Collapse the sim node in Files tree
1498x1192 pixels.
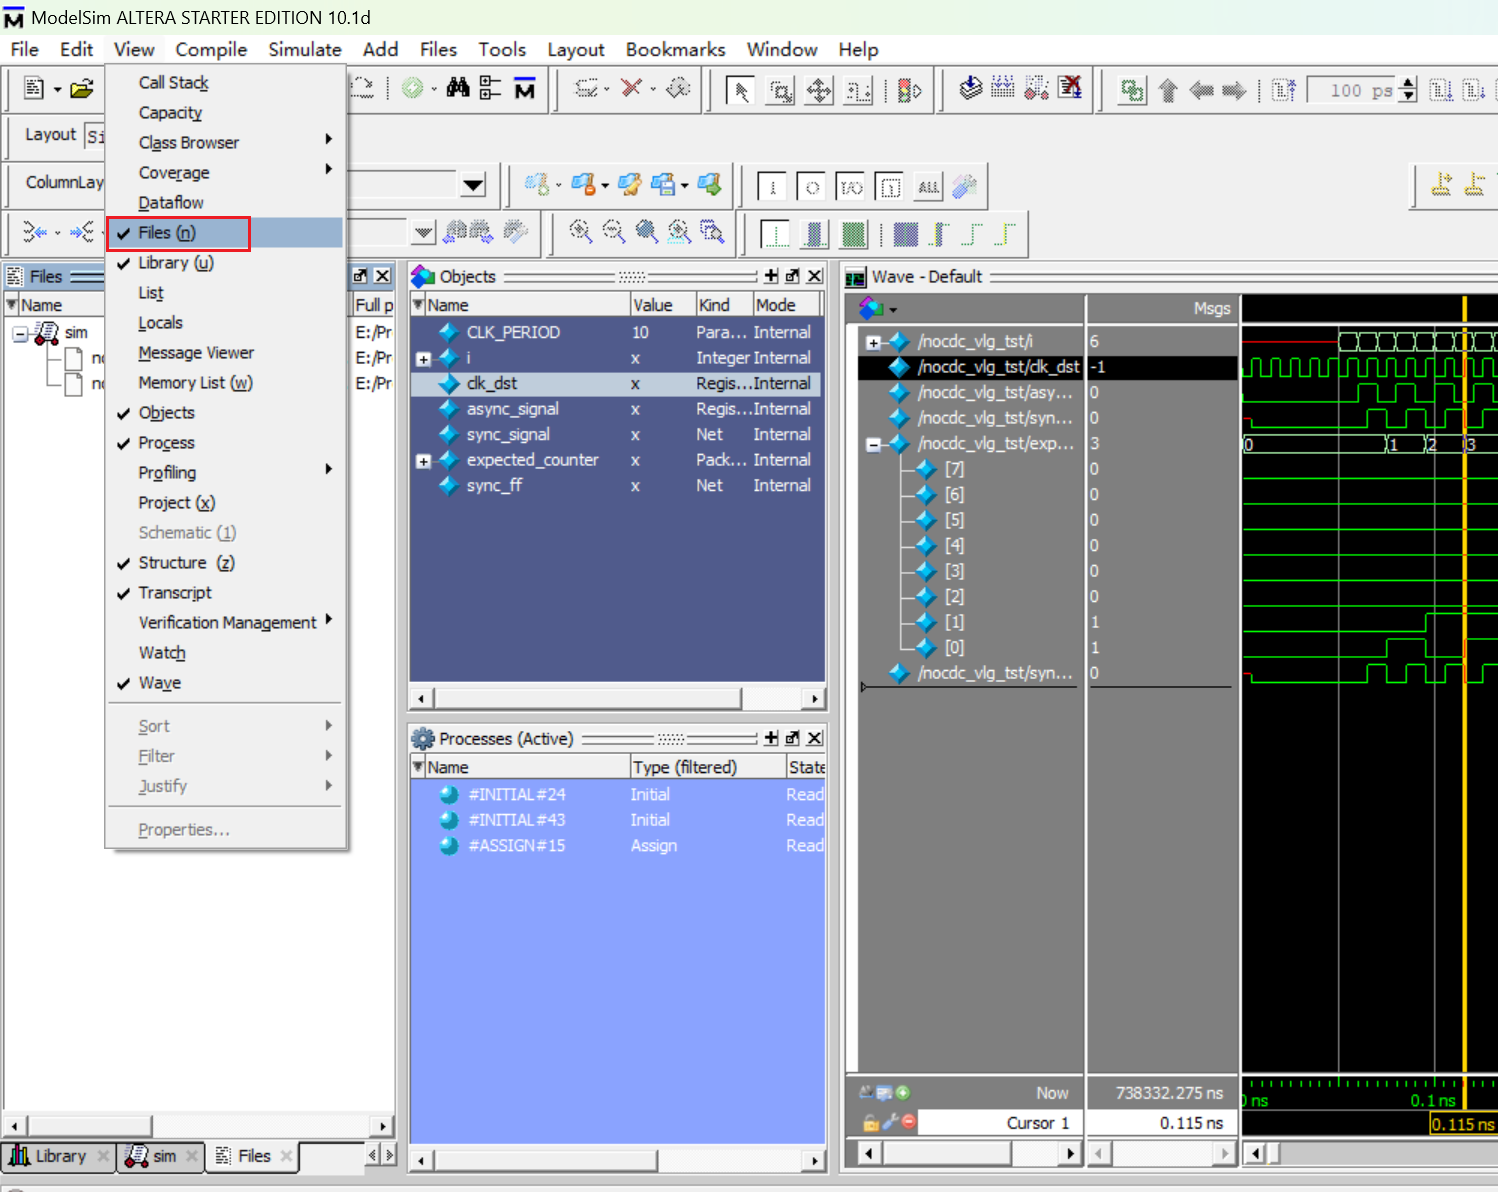click(x=20, y=334)
